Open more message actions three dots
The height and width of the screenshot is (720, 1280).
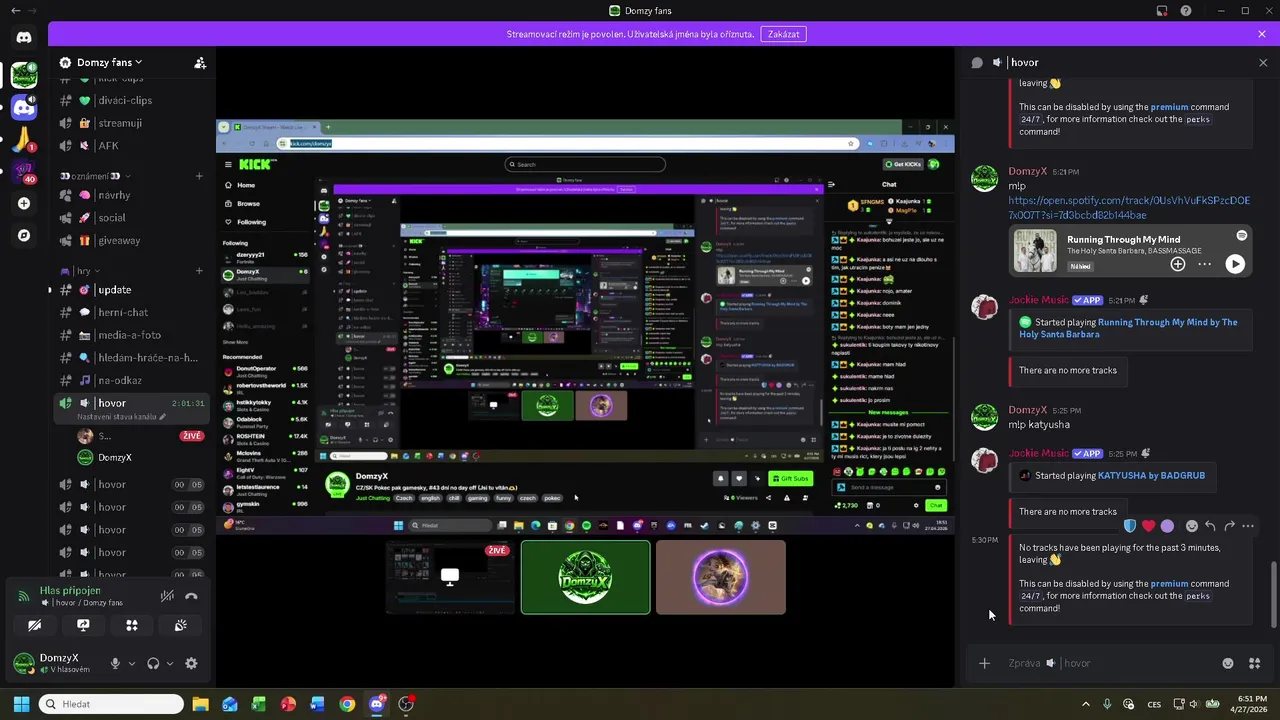tap(1247, 526)
